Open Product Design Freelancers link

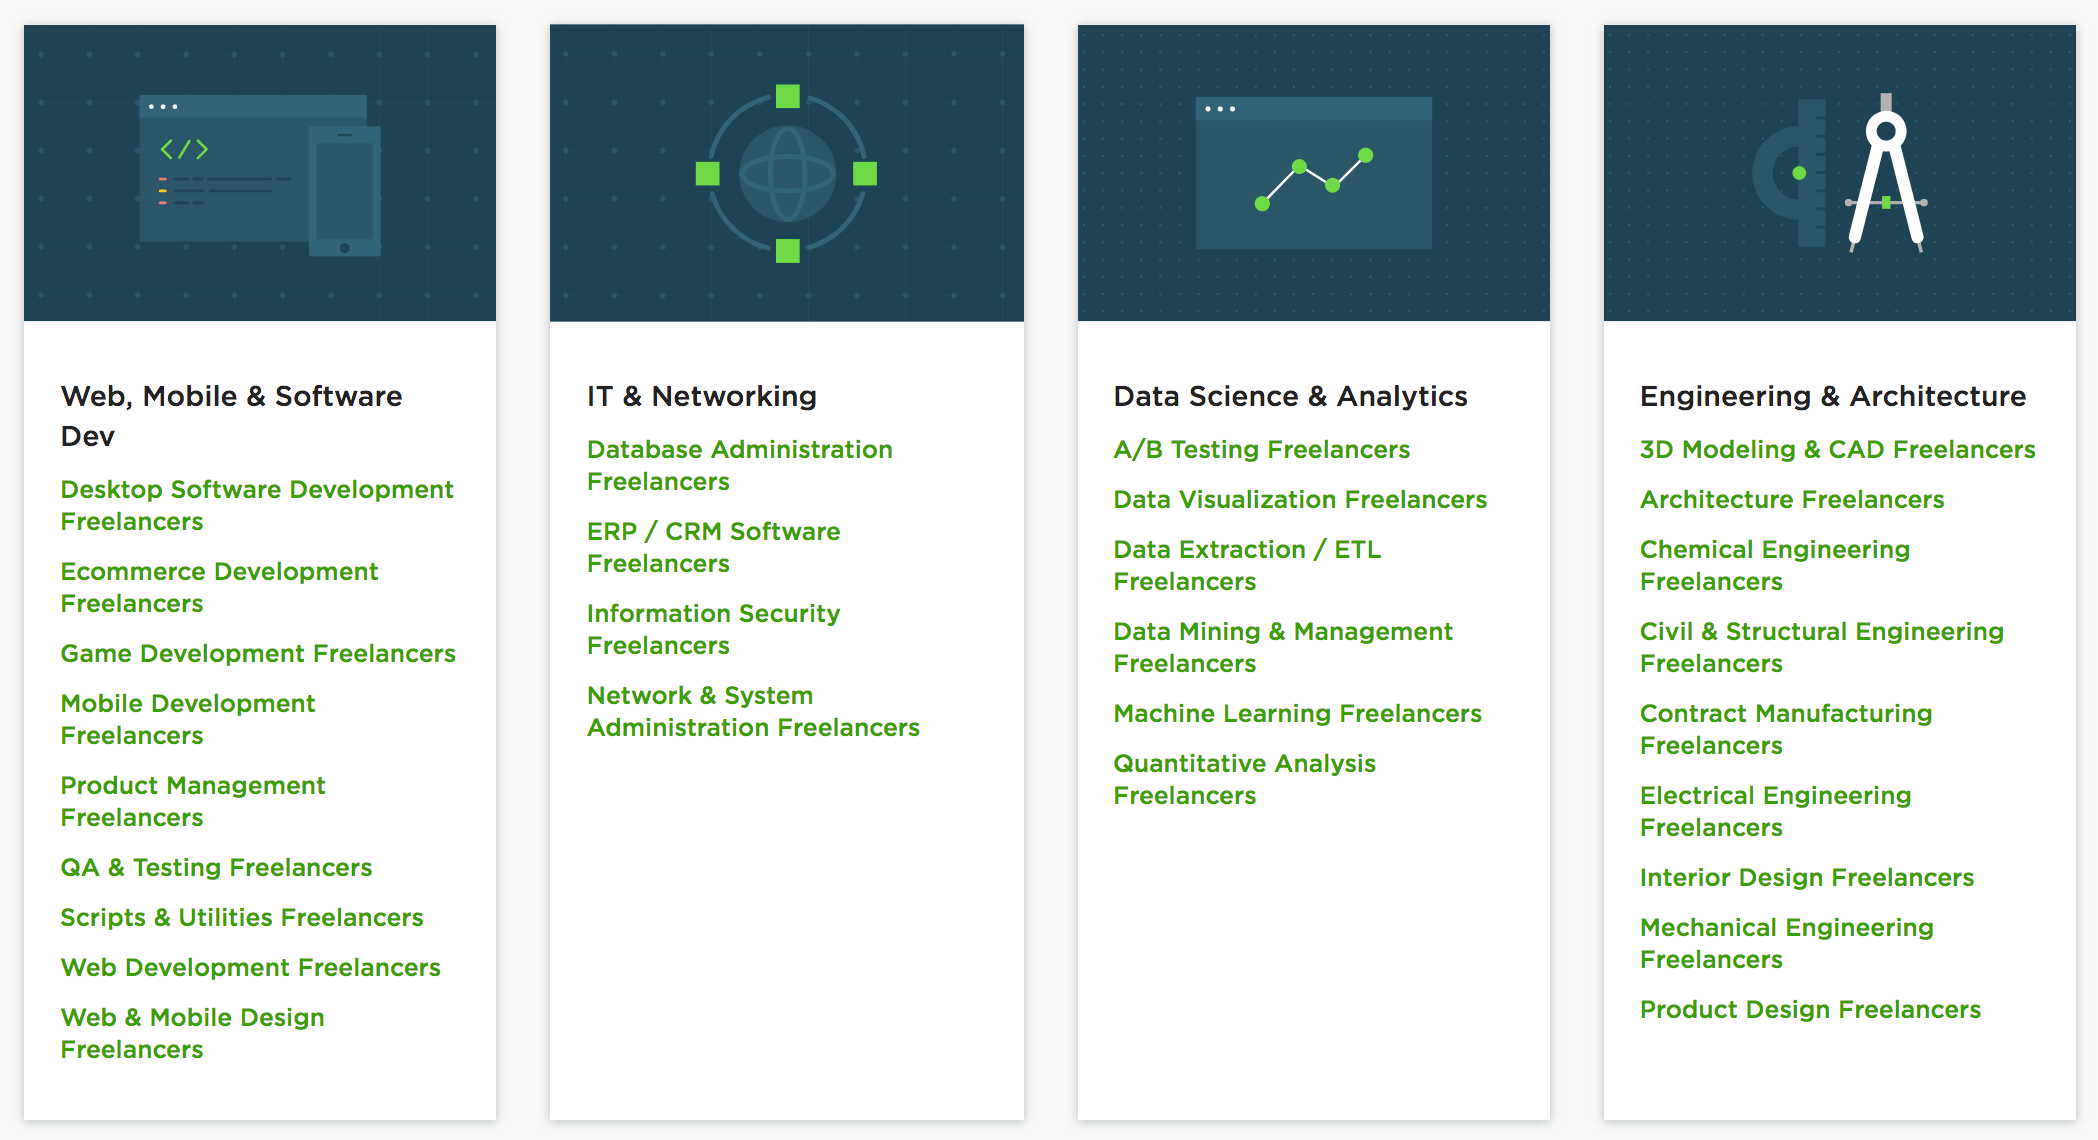click(1810, 1009)
